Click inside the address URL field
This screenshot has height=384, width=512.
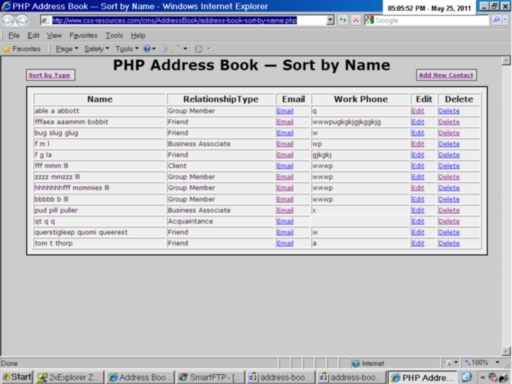(183, 20)
